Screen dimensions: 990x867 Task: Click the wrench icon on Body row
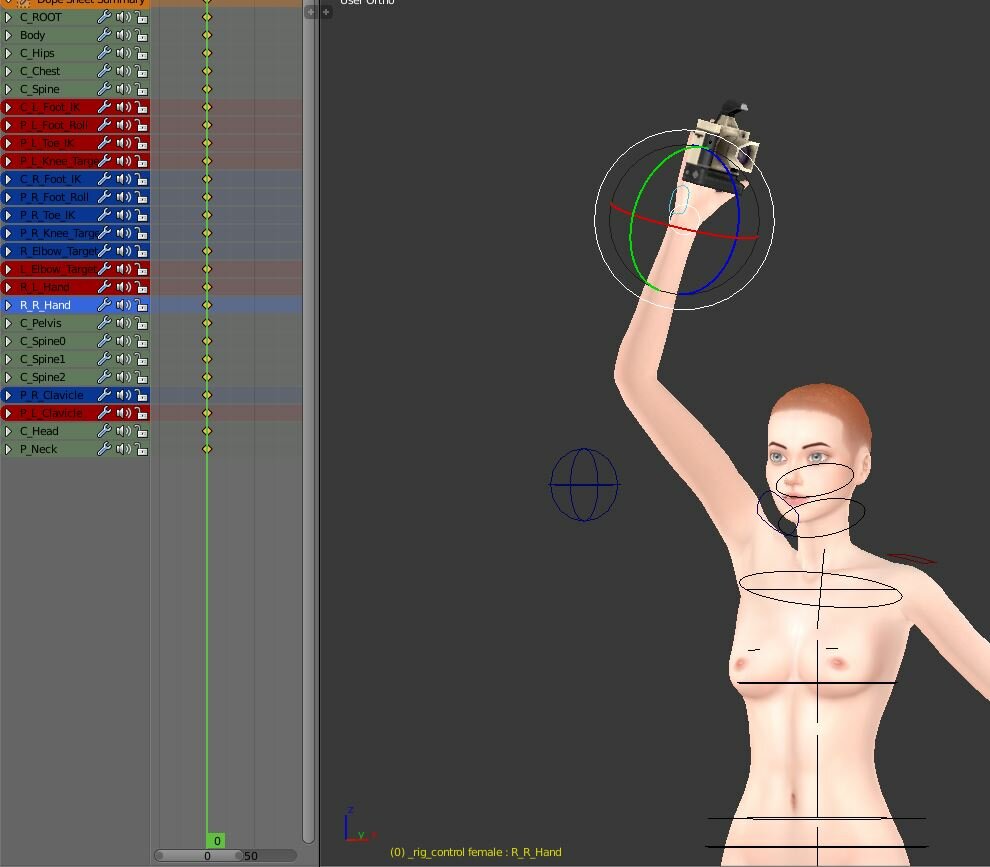[104, 35]
